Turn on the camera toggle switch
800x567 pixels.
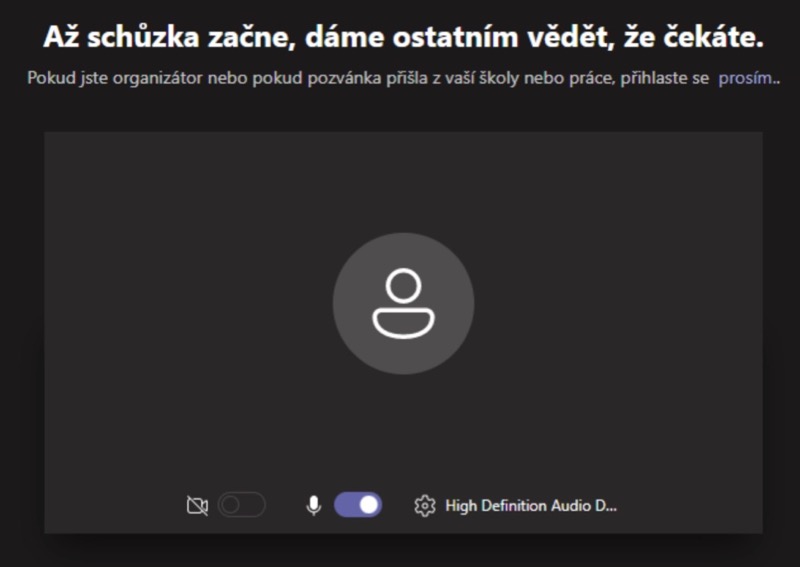tap(242, 505)
